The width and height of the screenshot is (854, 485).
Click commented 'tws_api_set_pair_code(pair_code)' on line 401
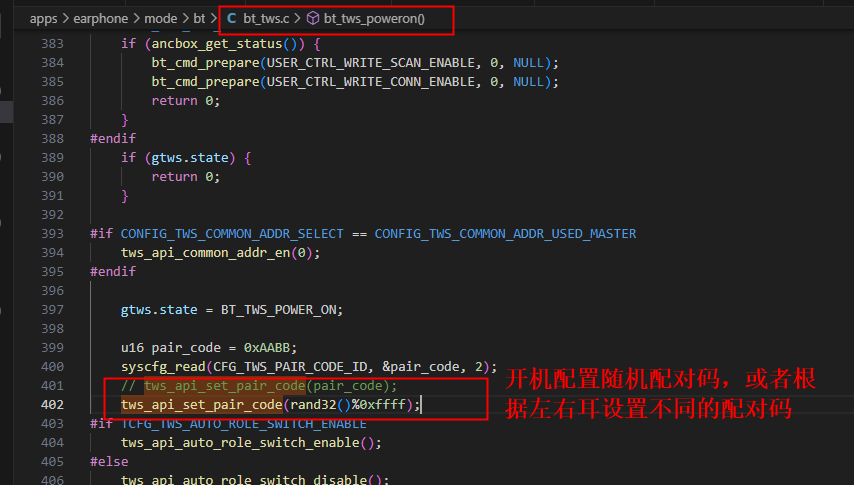pyautogui.click(x=267, y=386)
